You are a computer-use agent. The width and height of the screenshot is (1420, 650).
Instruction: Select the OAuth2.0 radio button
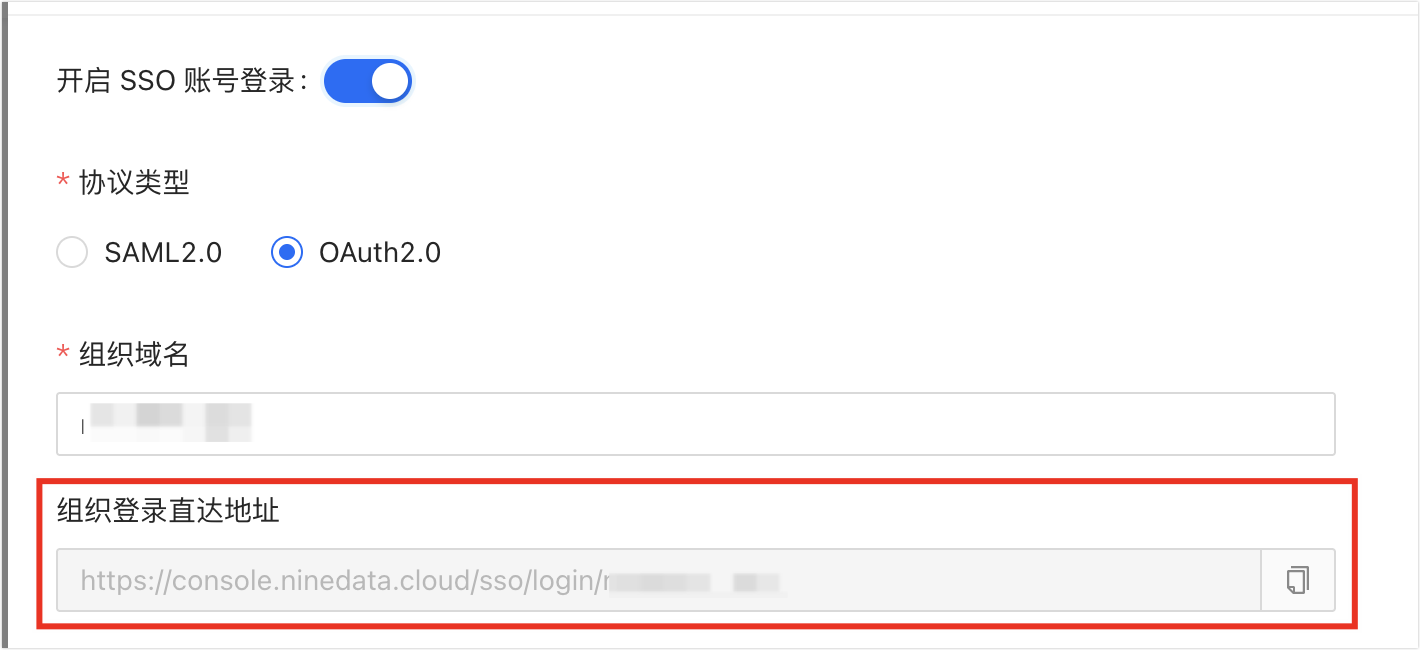click(x=287, y=253)
